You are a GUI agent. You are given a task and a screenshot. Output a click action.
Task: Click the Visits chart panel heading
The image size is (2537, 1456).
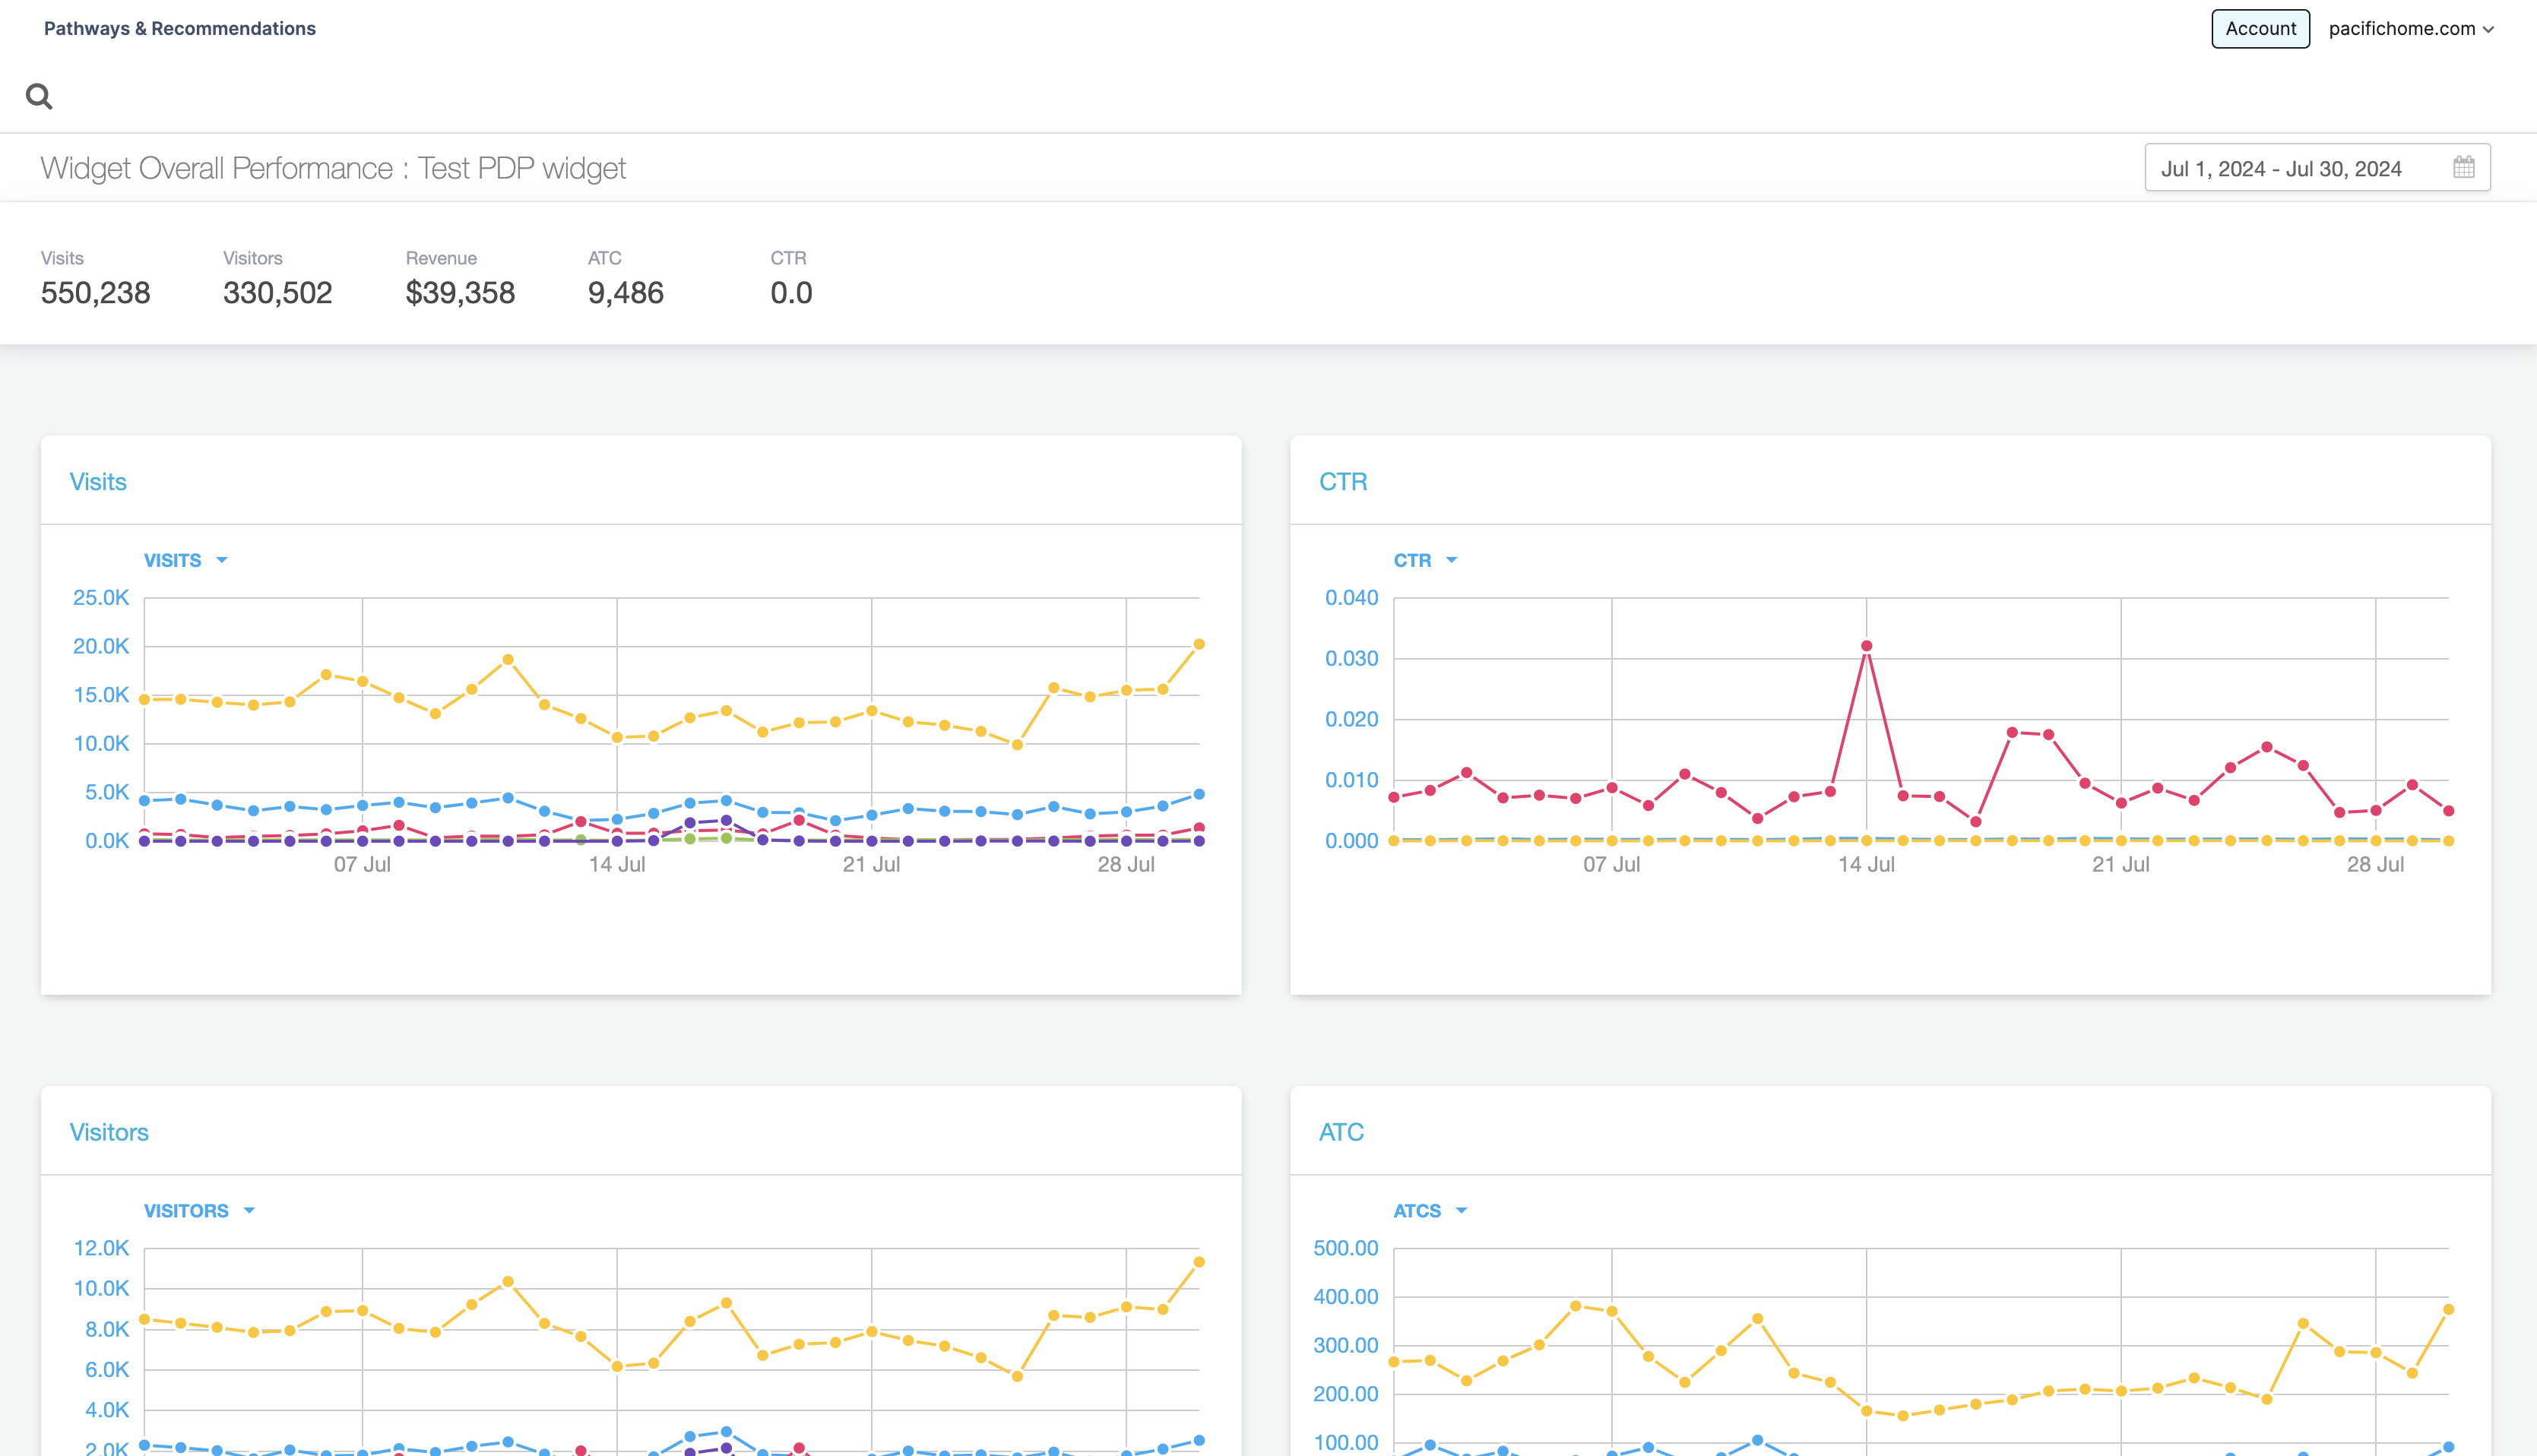point(98,482)
